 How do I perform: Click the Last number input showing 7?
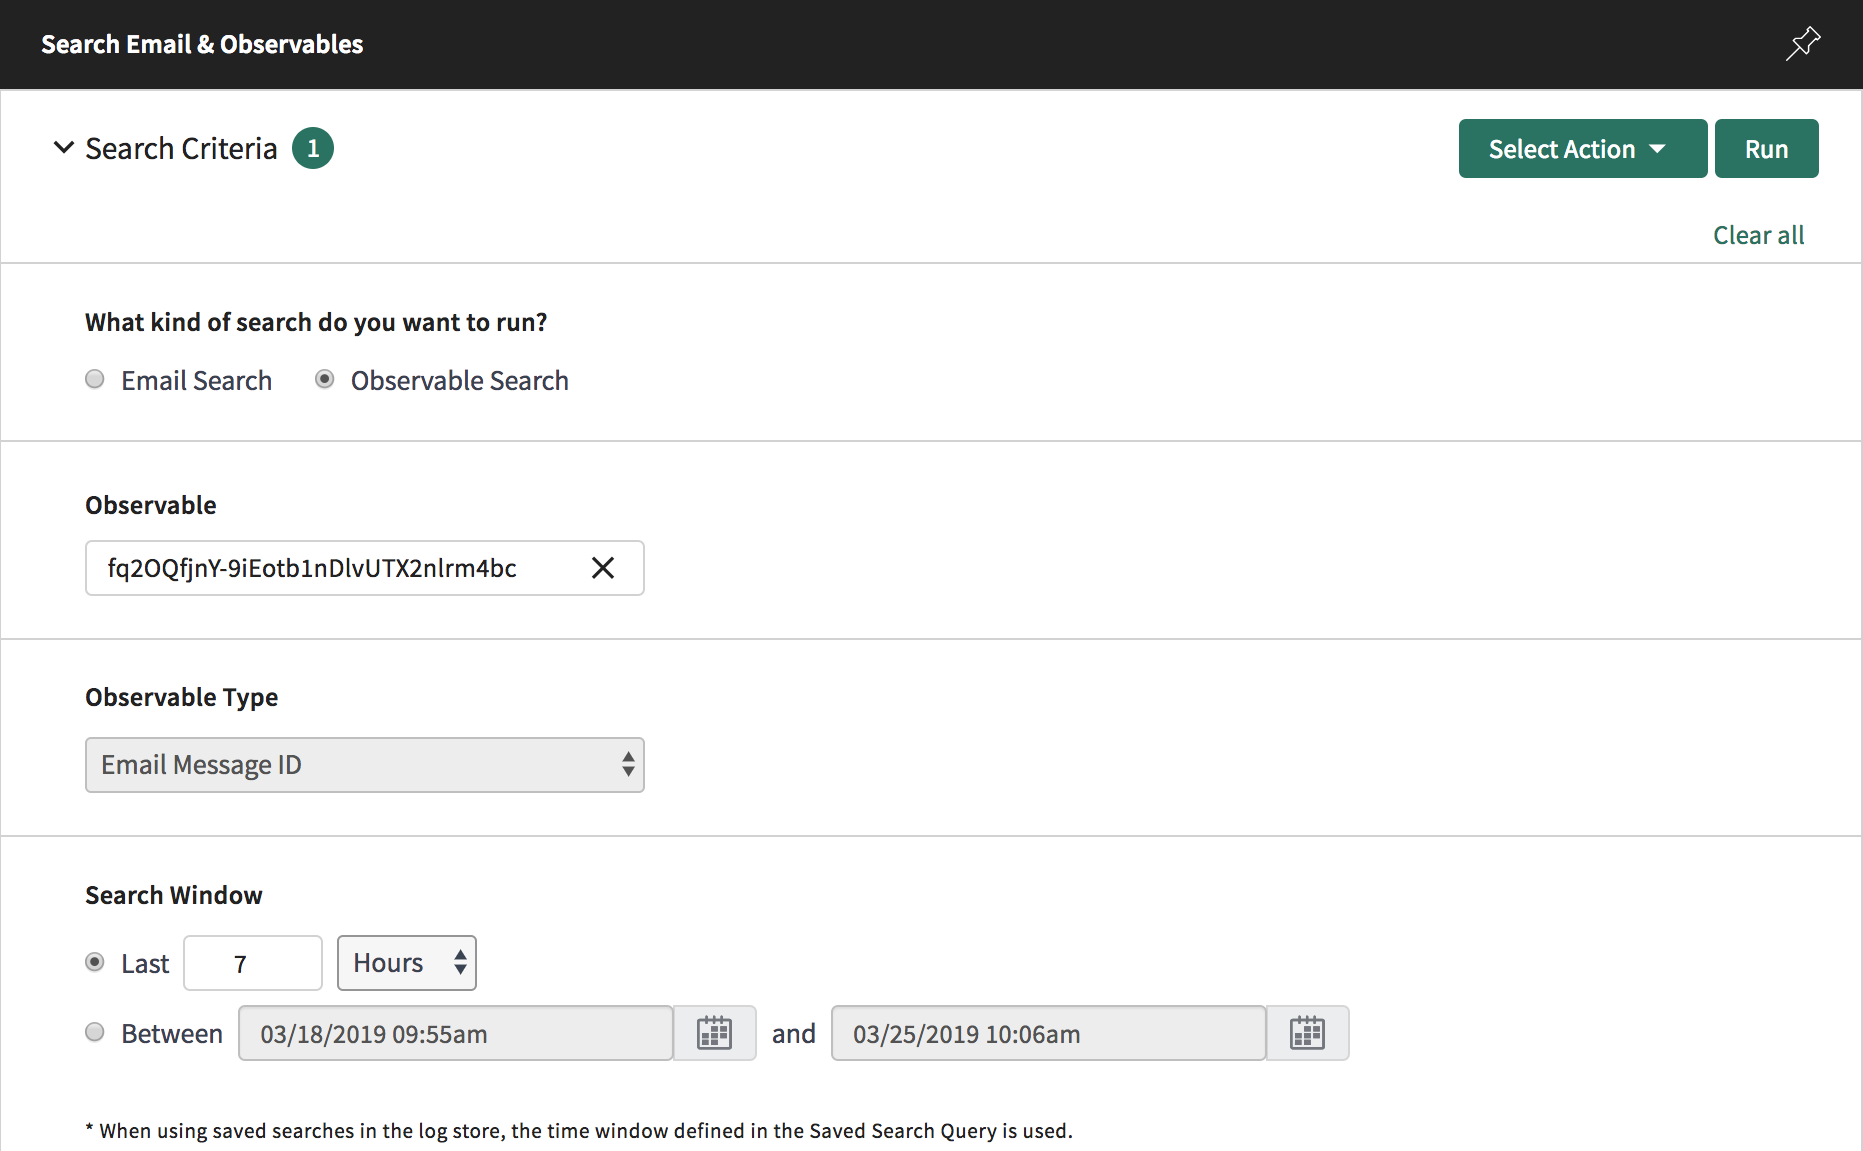pyautogui.click(x=253, y=963)
